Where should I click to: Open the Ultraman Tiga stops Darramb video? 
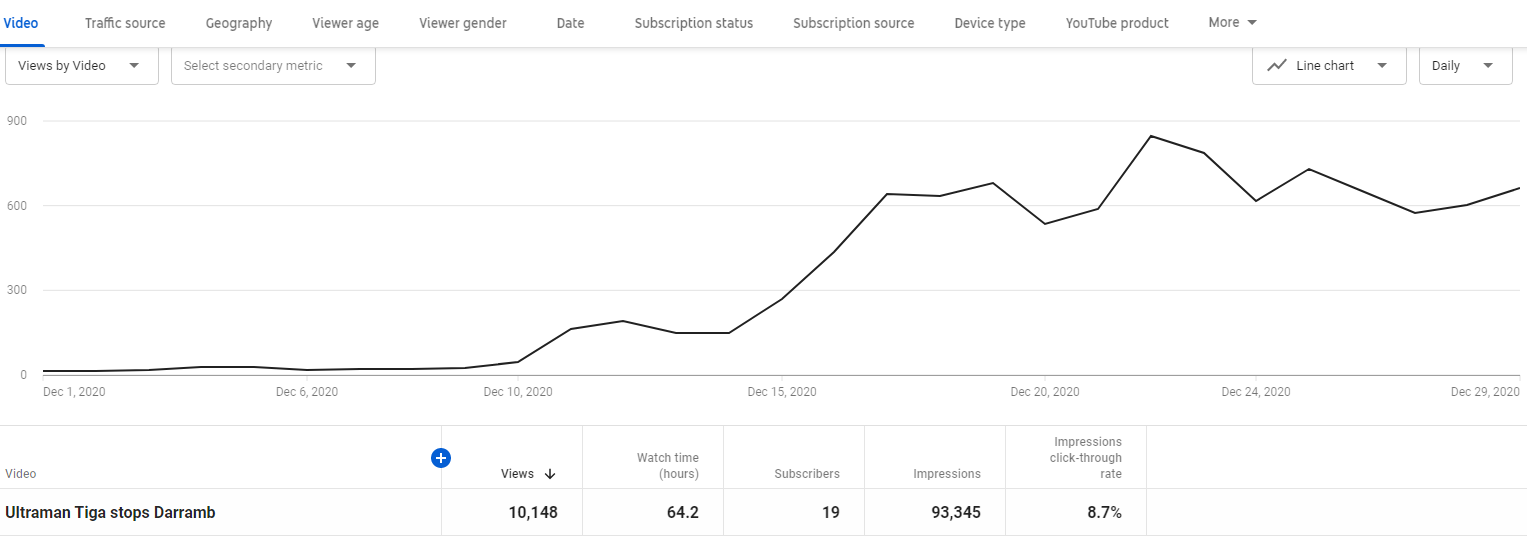[110, 513]
